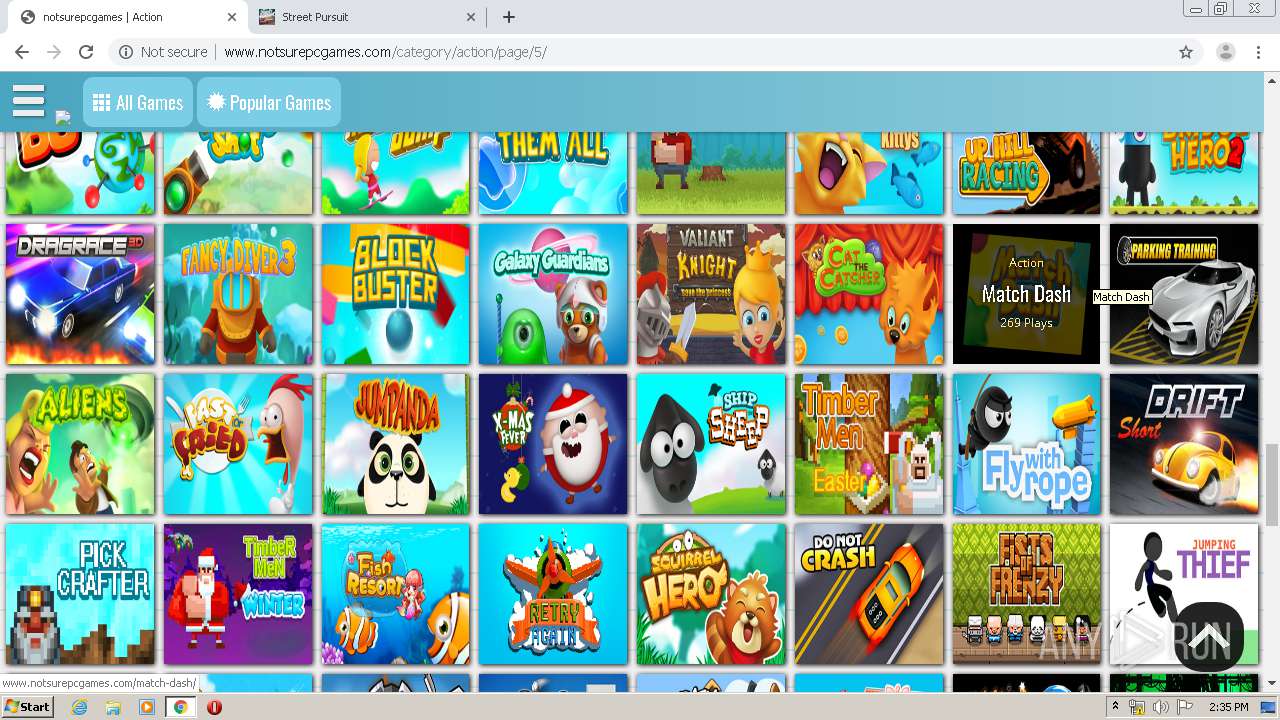Open the Squirrel Hero game
Viewport: 1280px width, 720px height.
click(x=711, y=594)
